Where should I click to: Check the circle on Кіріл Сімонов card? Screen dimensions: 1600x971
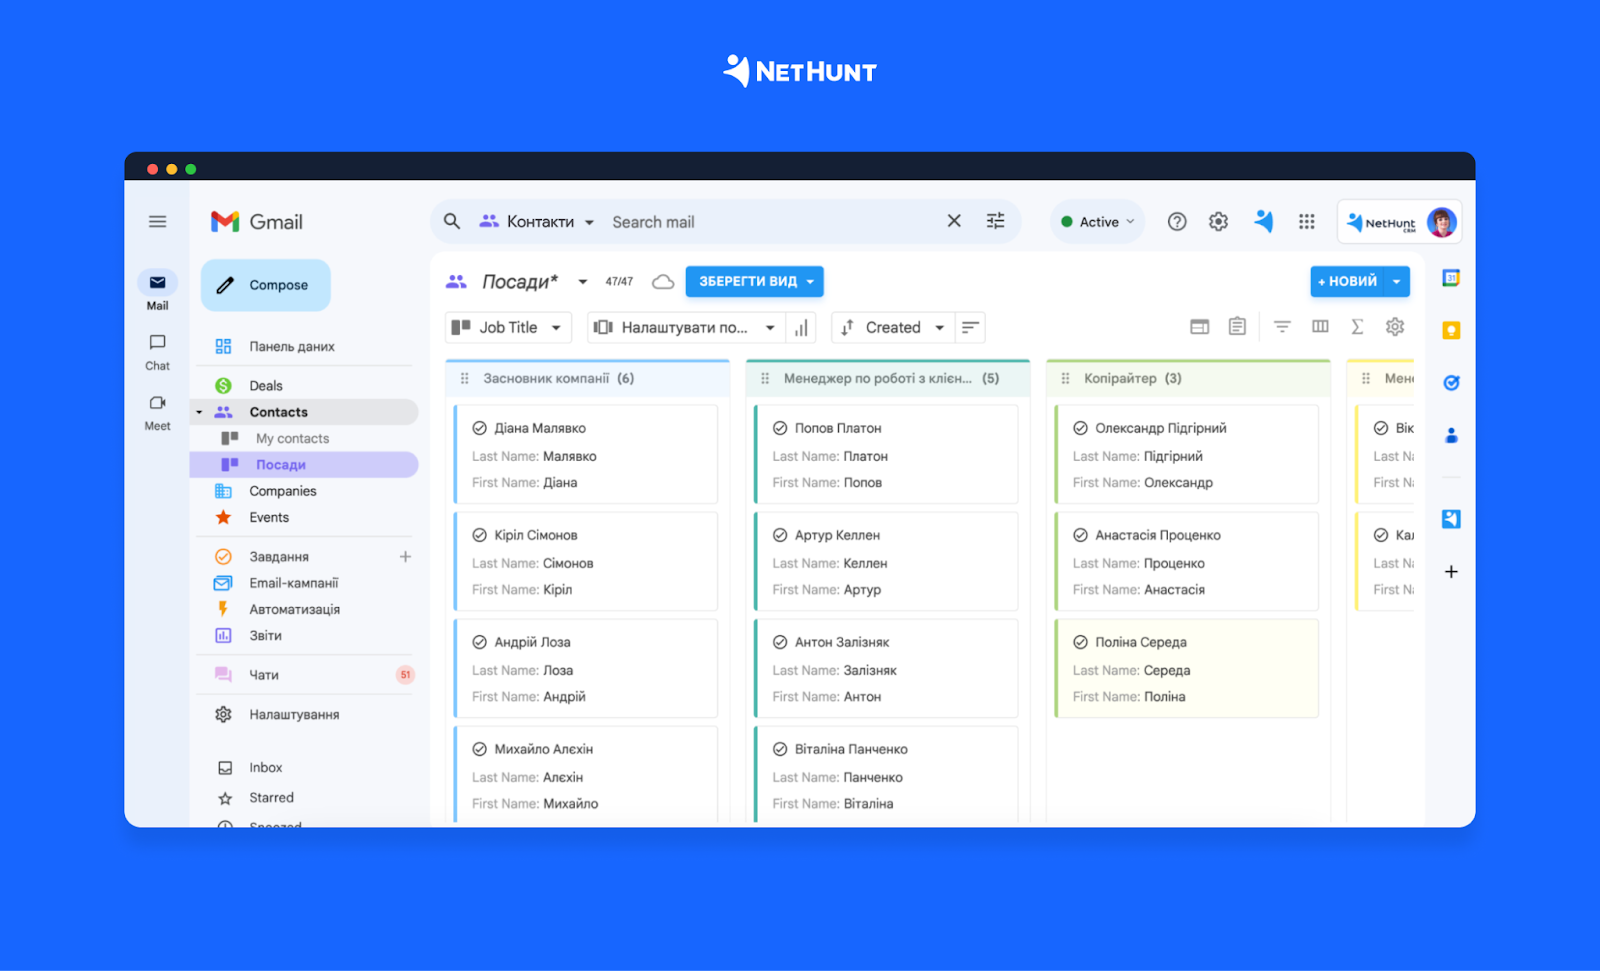(x=480, y=535)
